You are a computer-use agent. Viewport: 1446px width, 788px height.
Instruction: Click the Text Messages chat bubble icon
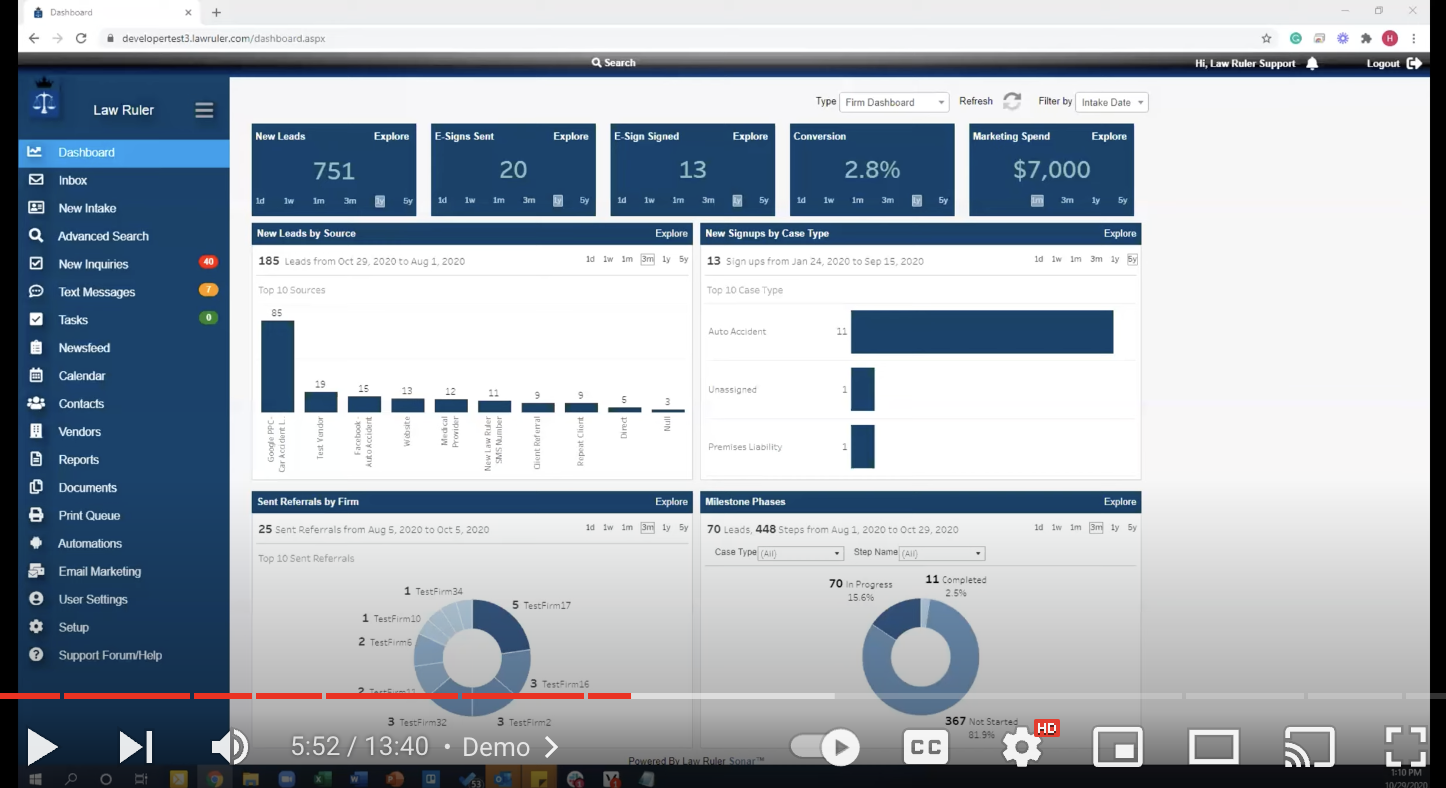(36, 292)
